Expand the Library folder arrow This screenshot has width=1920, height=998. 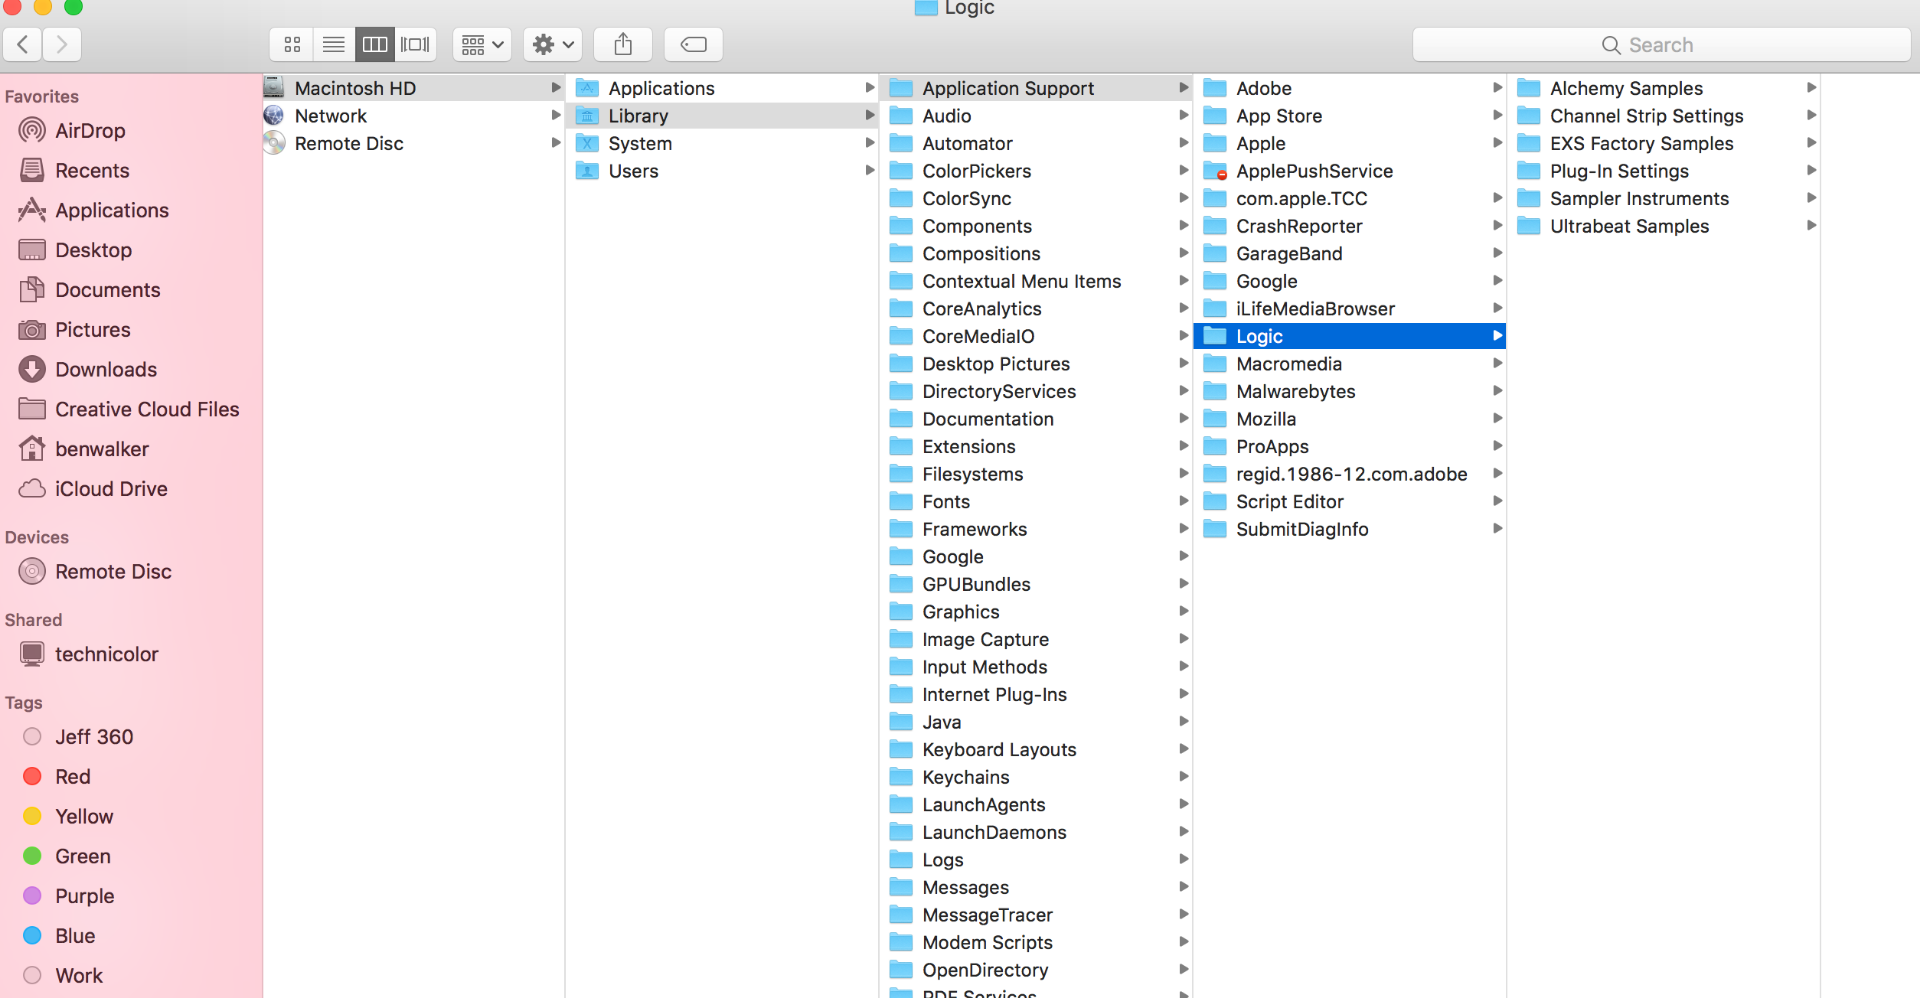click(x=870, y=116)
